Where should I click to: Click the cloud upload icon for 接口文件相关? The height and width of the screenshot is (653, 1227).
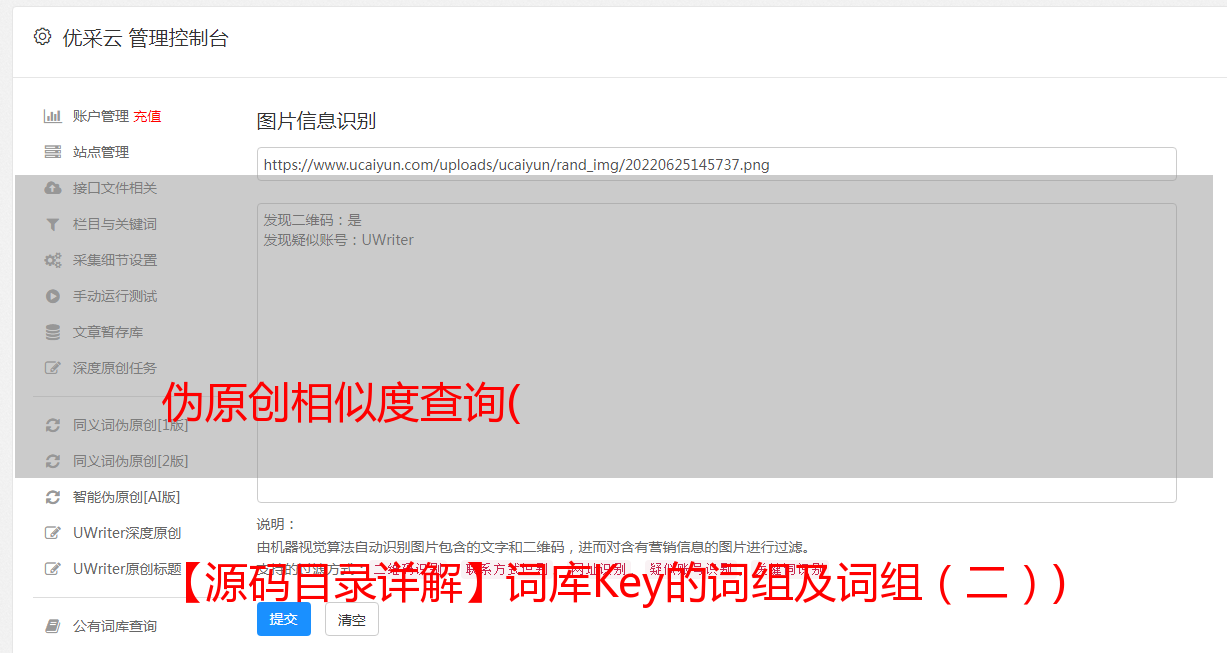53,188
